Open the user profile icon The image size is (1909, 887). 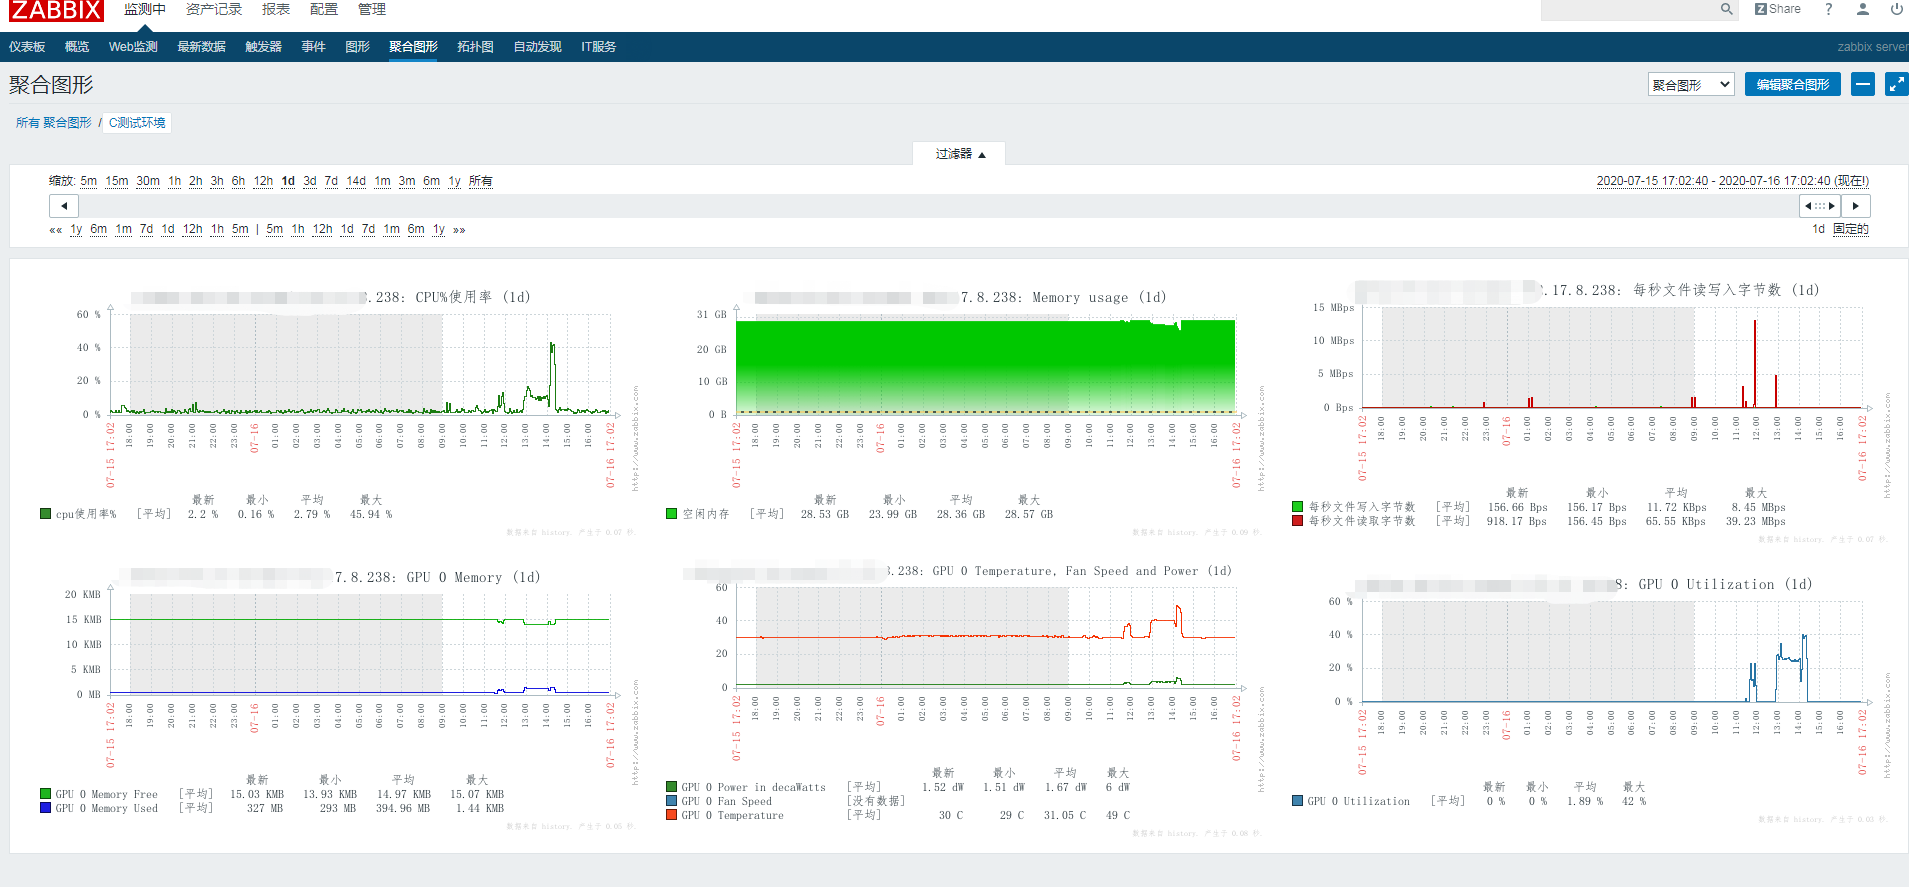click(x=1863, y=9)
